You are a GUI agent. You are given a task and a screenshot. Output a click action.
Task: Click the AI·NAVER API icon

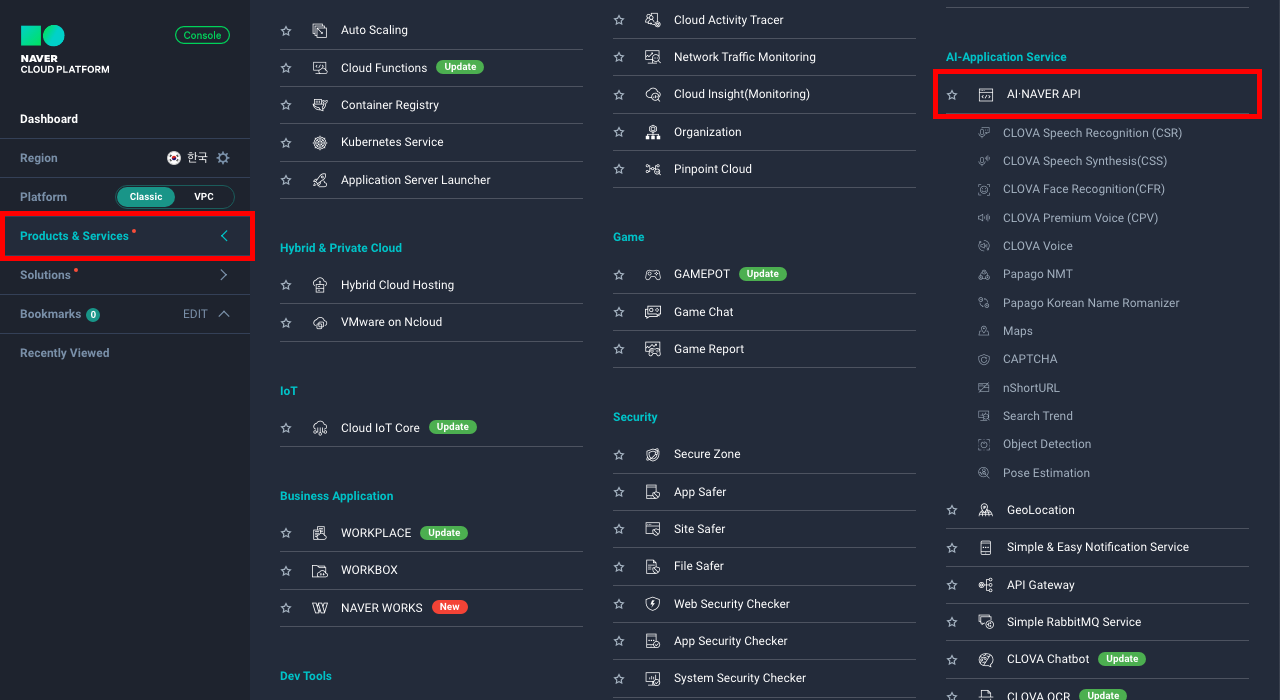[986, 95]
